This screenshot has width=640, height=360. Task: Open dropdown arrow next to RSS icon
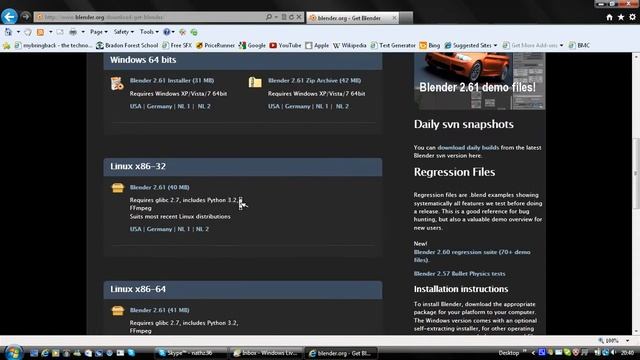50,32
